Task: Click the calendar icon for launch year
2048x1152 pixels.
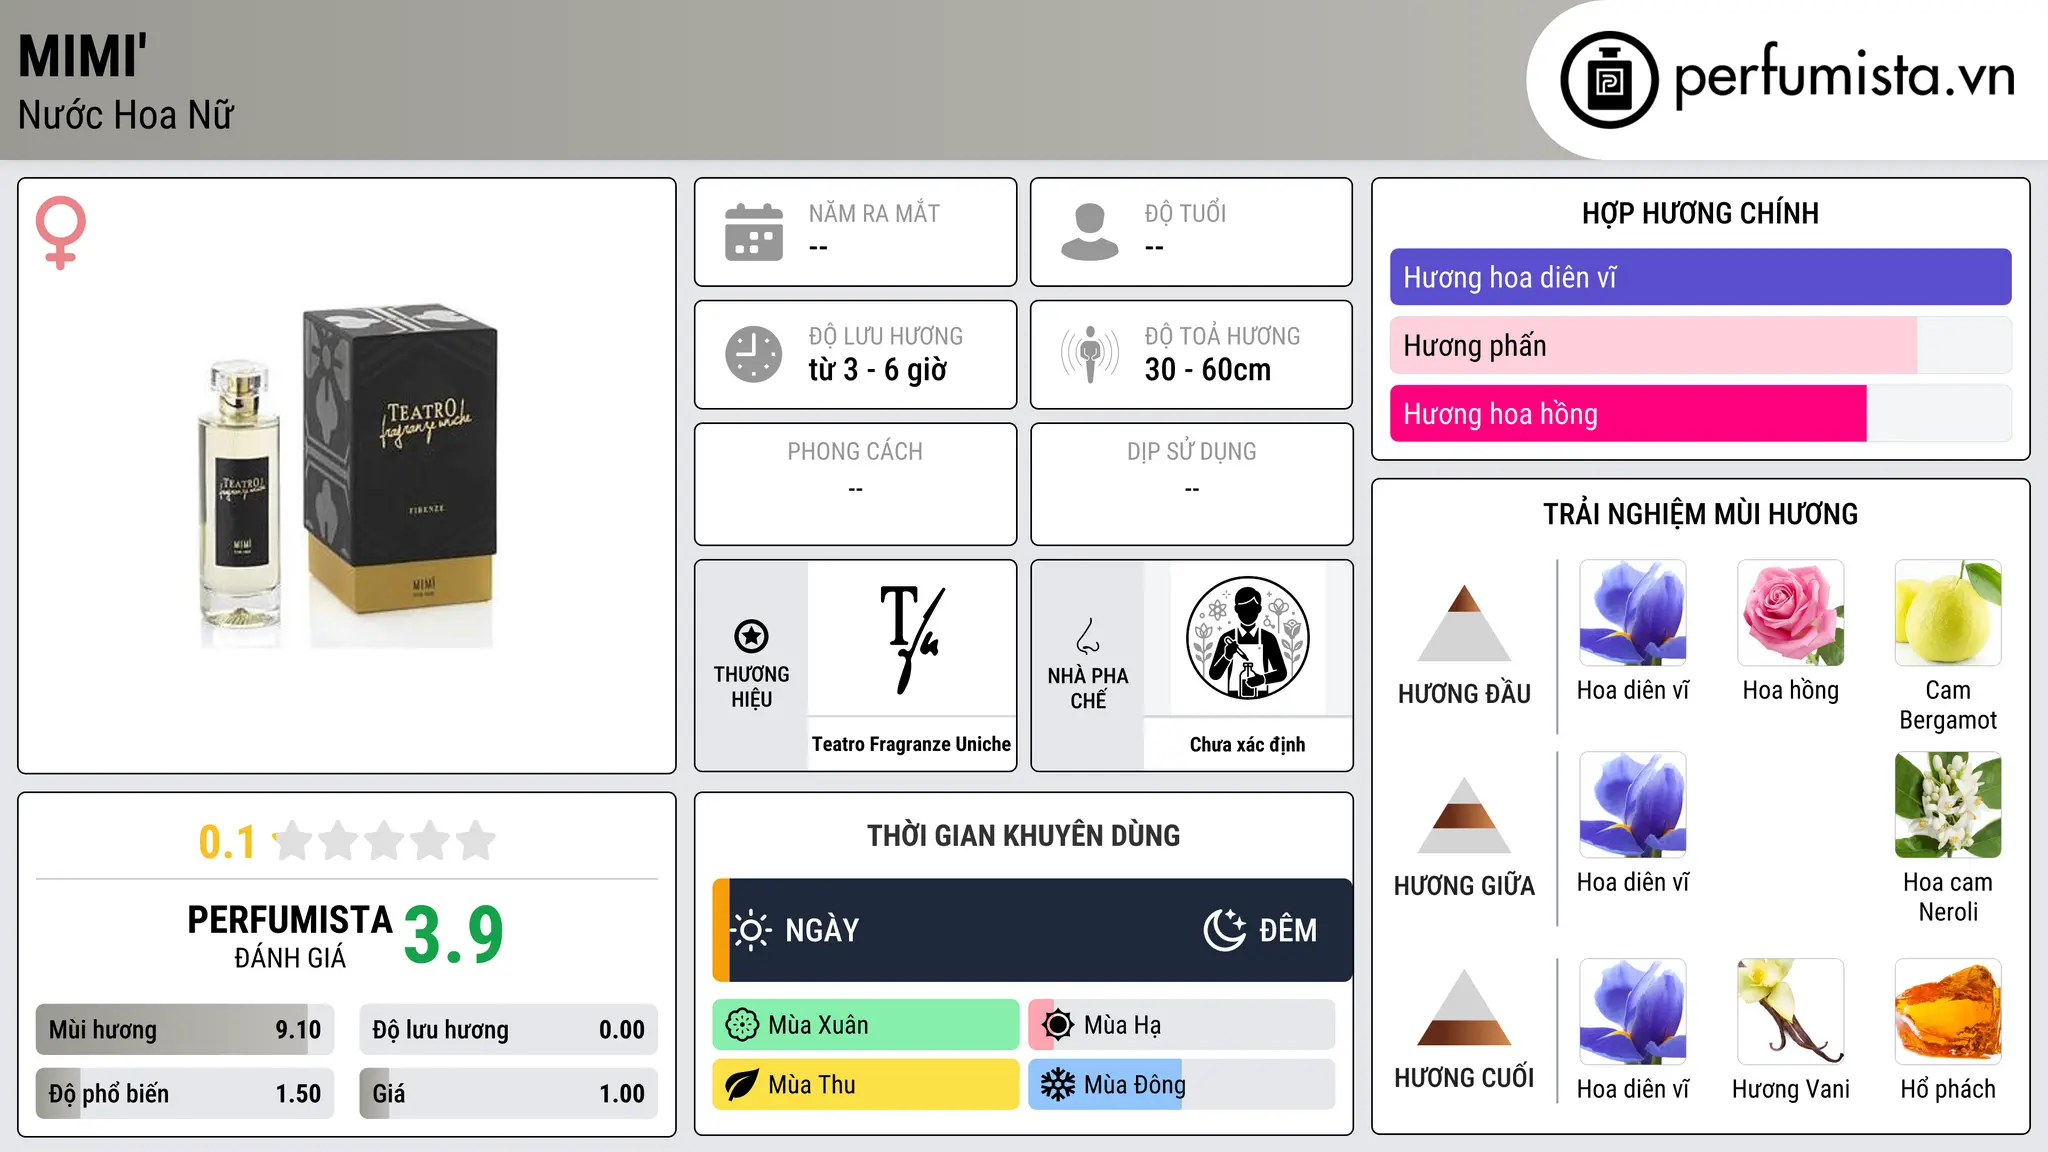Action: pos(754,232)
